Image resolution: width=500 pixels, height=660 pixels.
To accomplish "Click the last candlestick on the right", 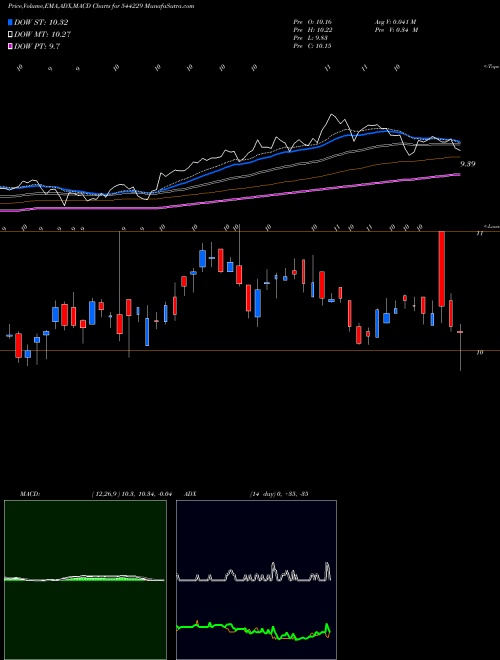I will click(x=460, y=332).
